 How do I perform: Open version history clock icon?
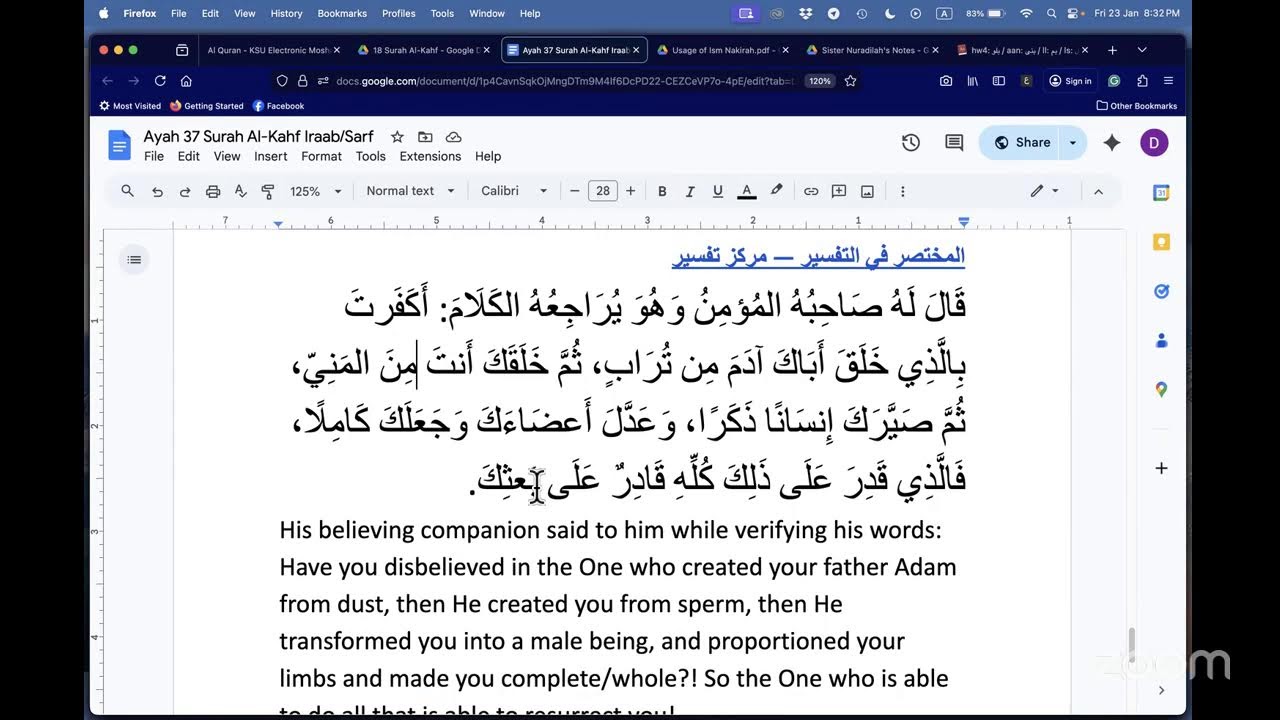click(911, 143)
